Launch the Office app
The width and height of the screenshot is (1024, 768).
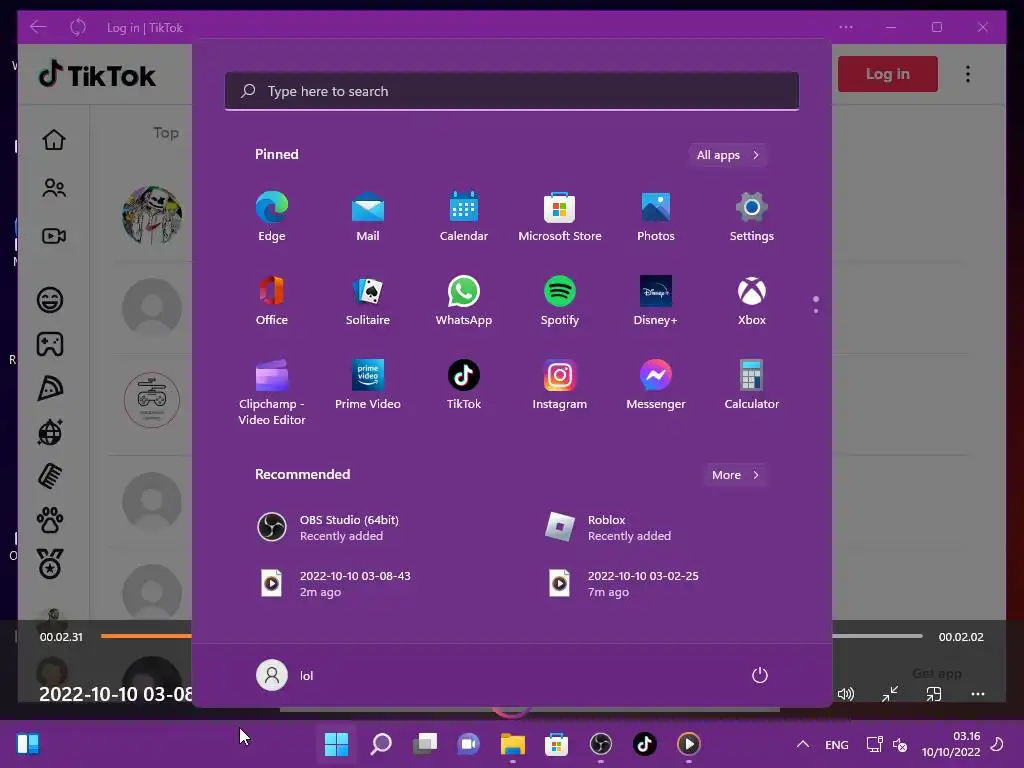pos(272,301)
